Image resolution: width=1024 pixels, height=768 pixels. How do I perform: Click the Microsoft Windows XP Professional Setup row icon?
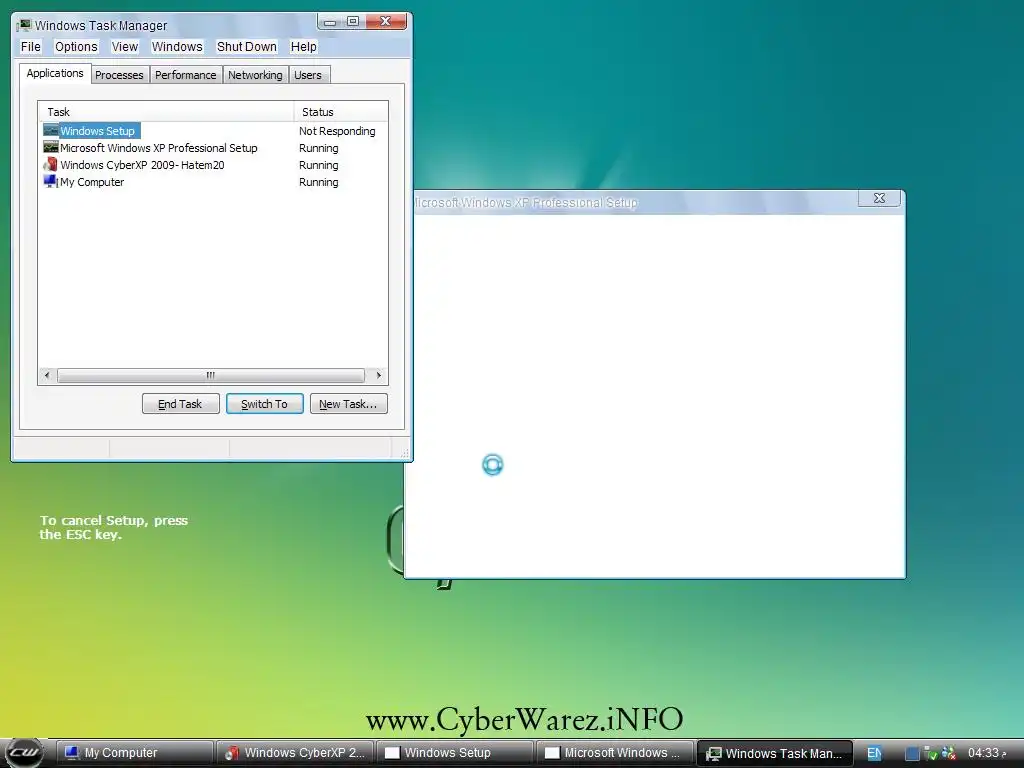50,147
